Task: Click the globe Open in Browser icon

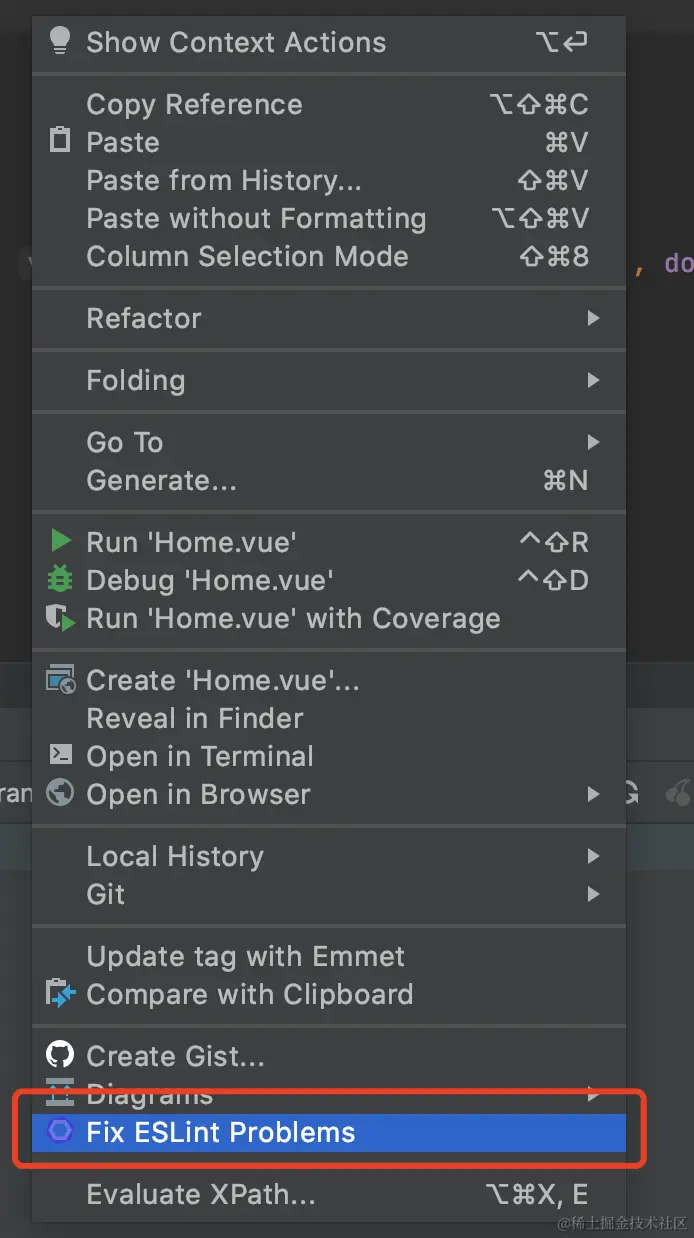Action: click(x=61, y=793)
